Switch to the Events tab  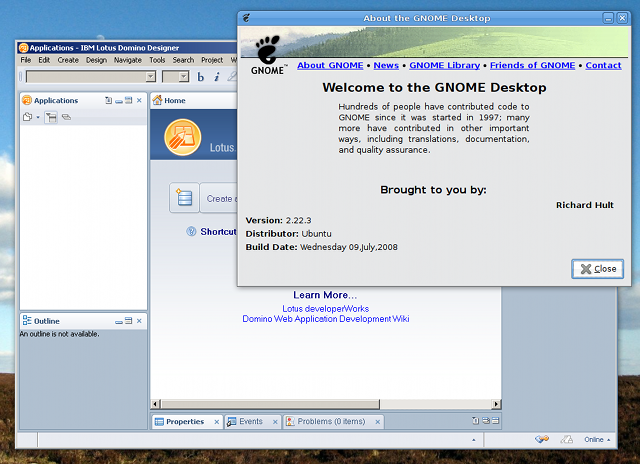pos(251,422)
